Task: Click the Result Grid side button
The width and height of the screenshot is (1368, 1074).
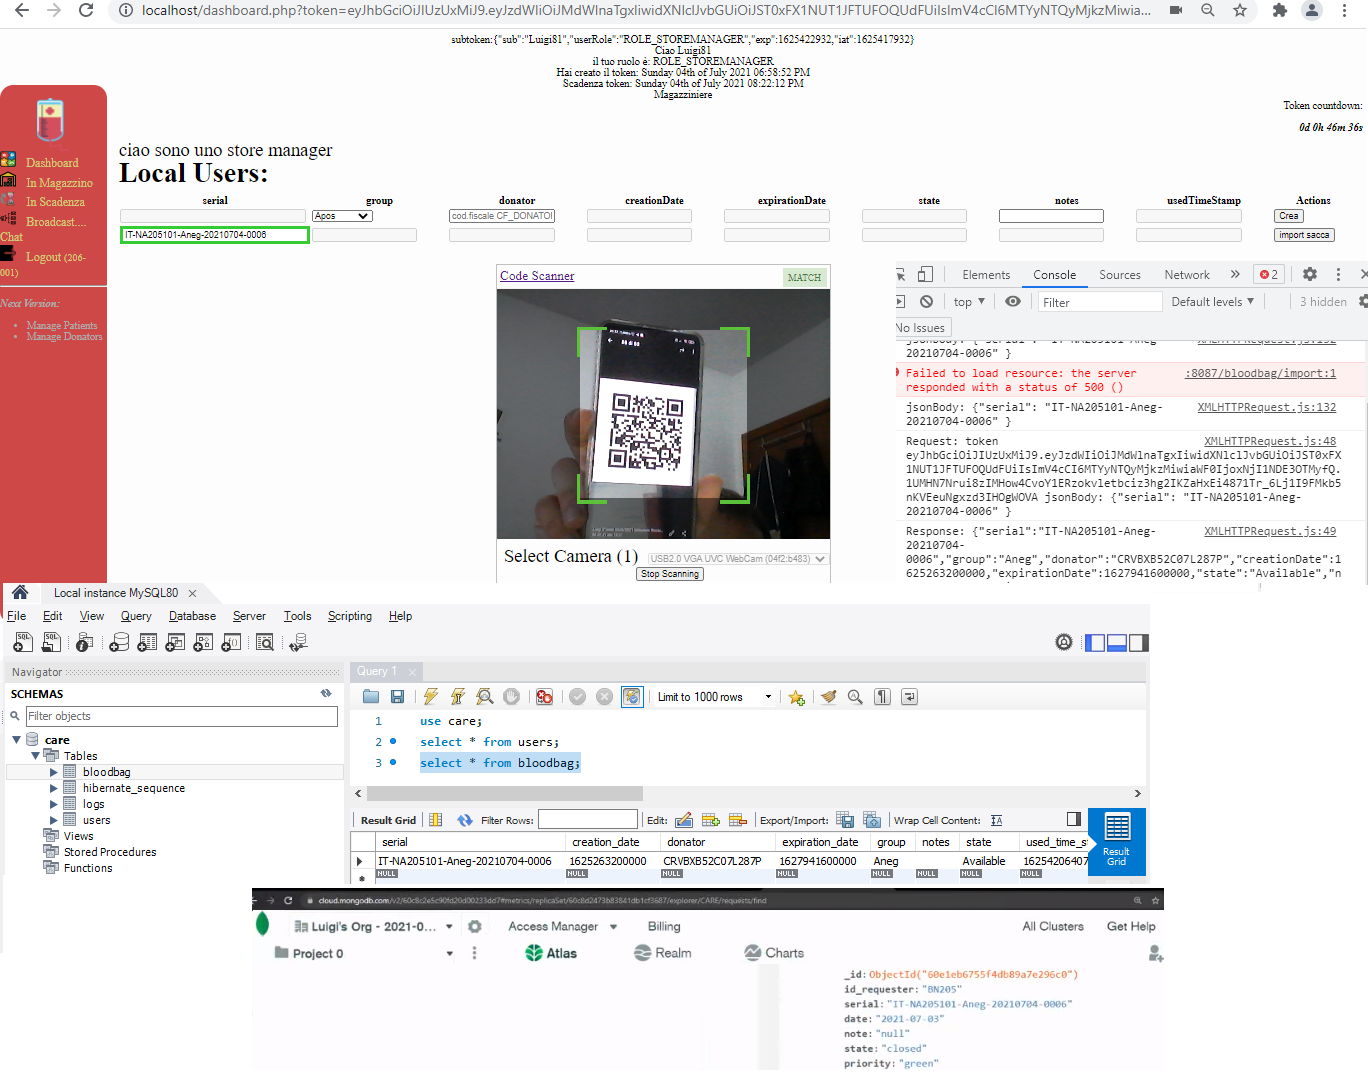Action: 1117,842
